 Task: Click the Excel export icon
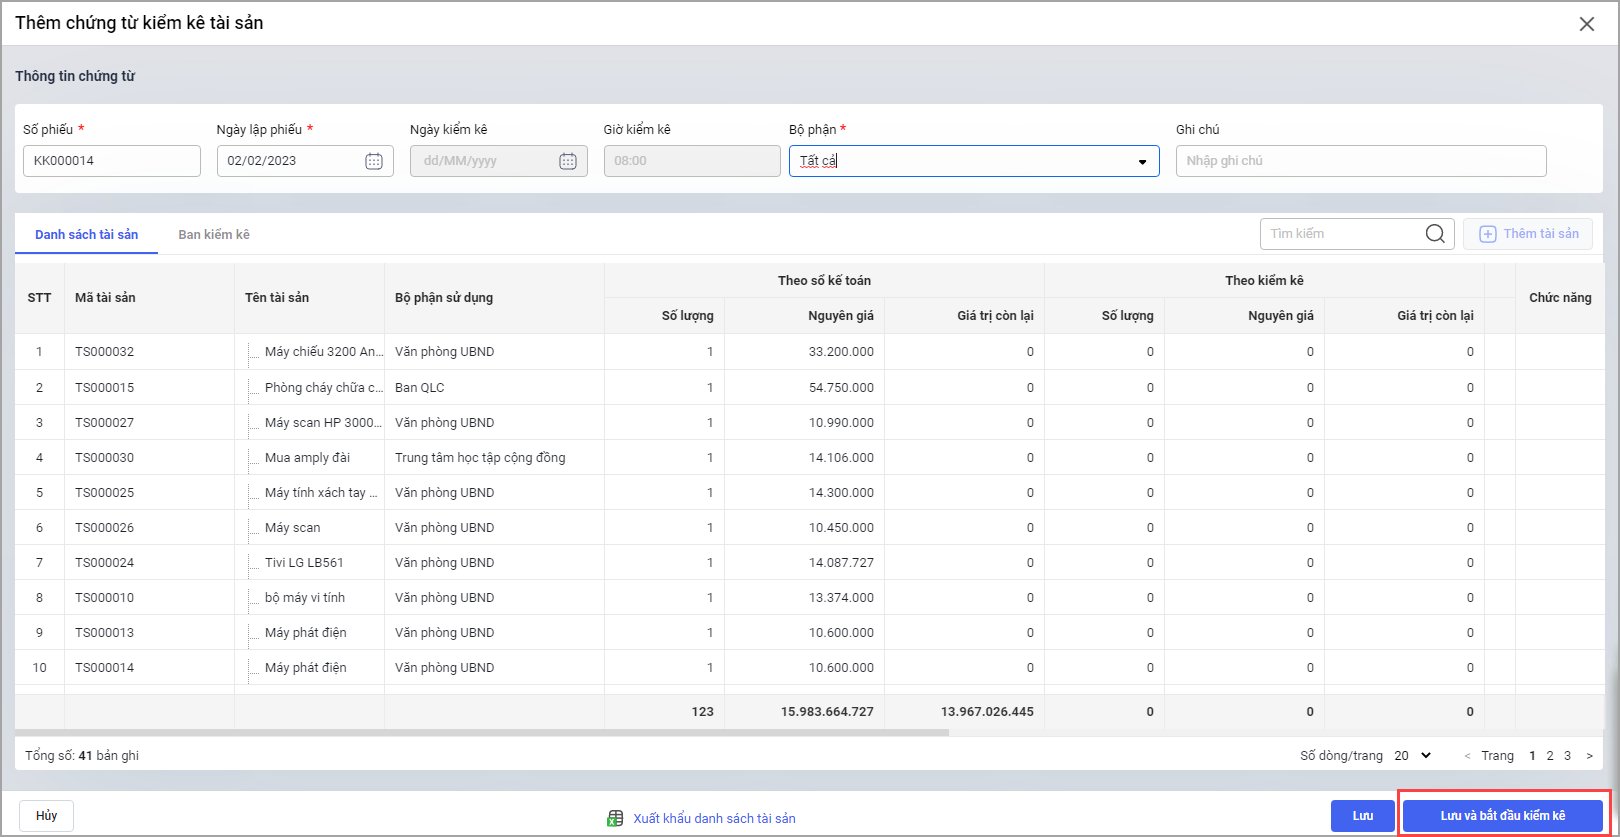click(x=615, y=818)
